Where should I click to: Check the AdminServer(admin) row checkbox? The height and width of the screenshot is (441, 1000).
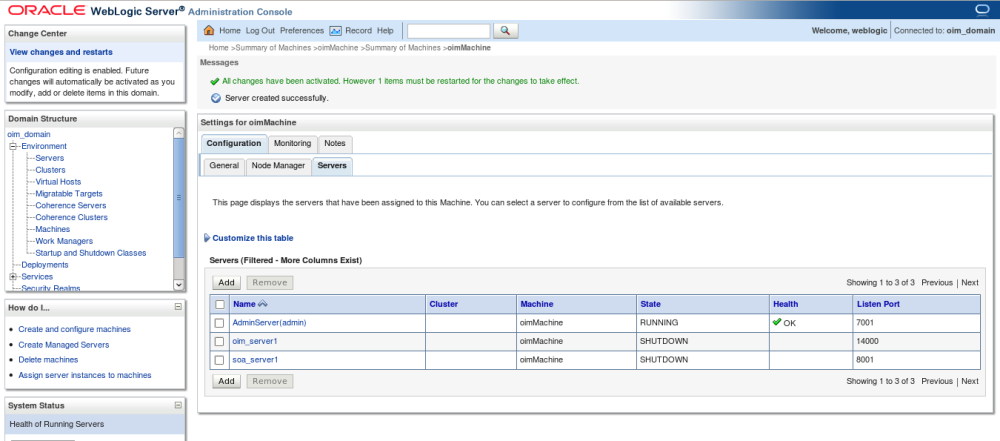[219, 323]
